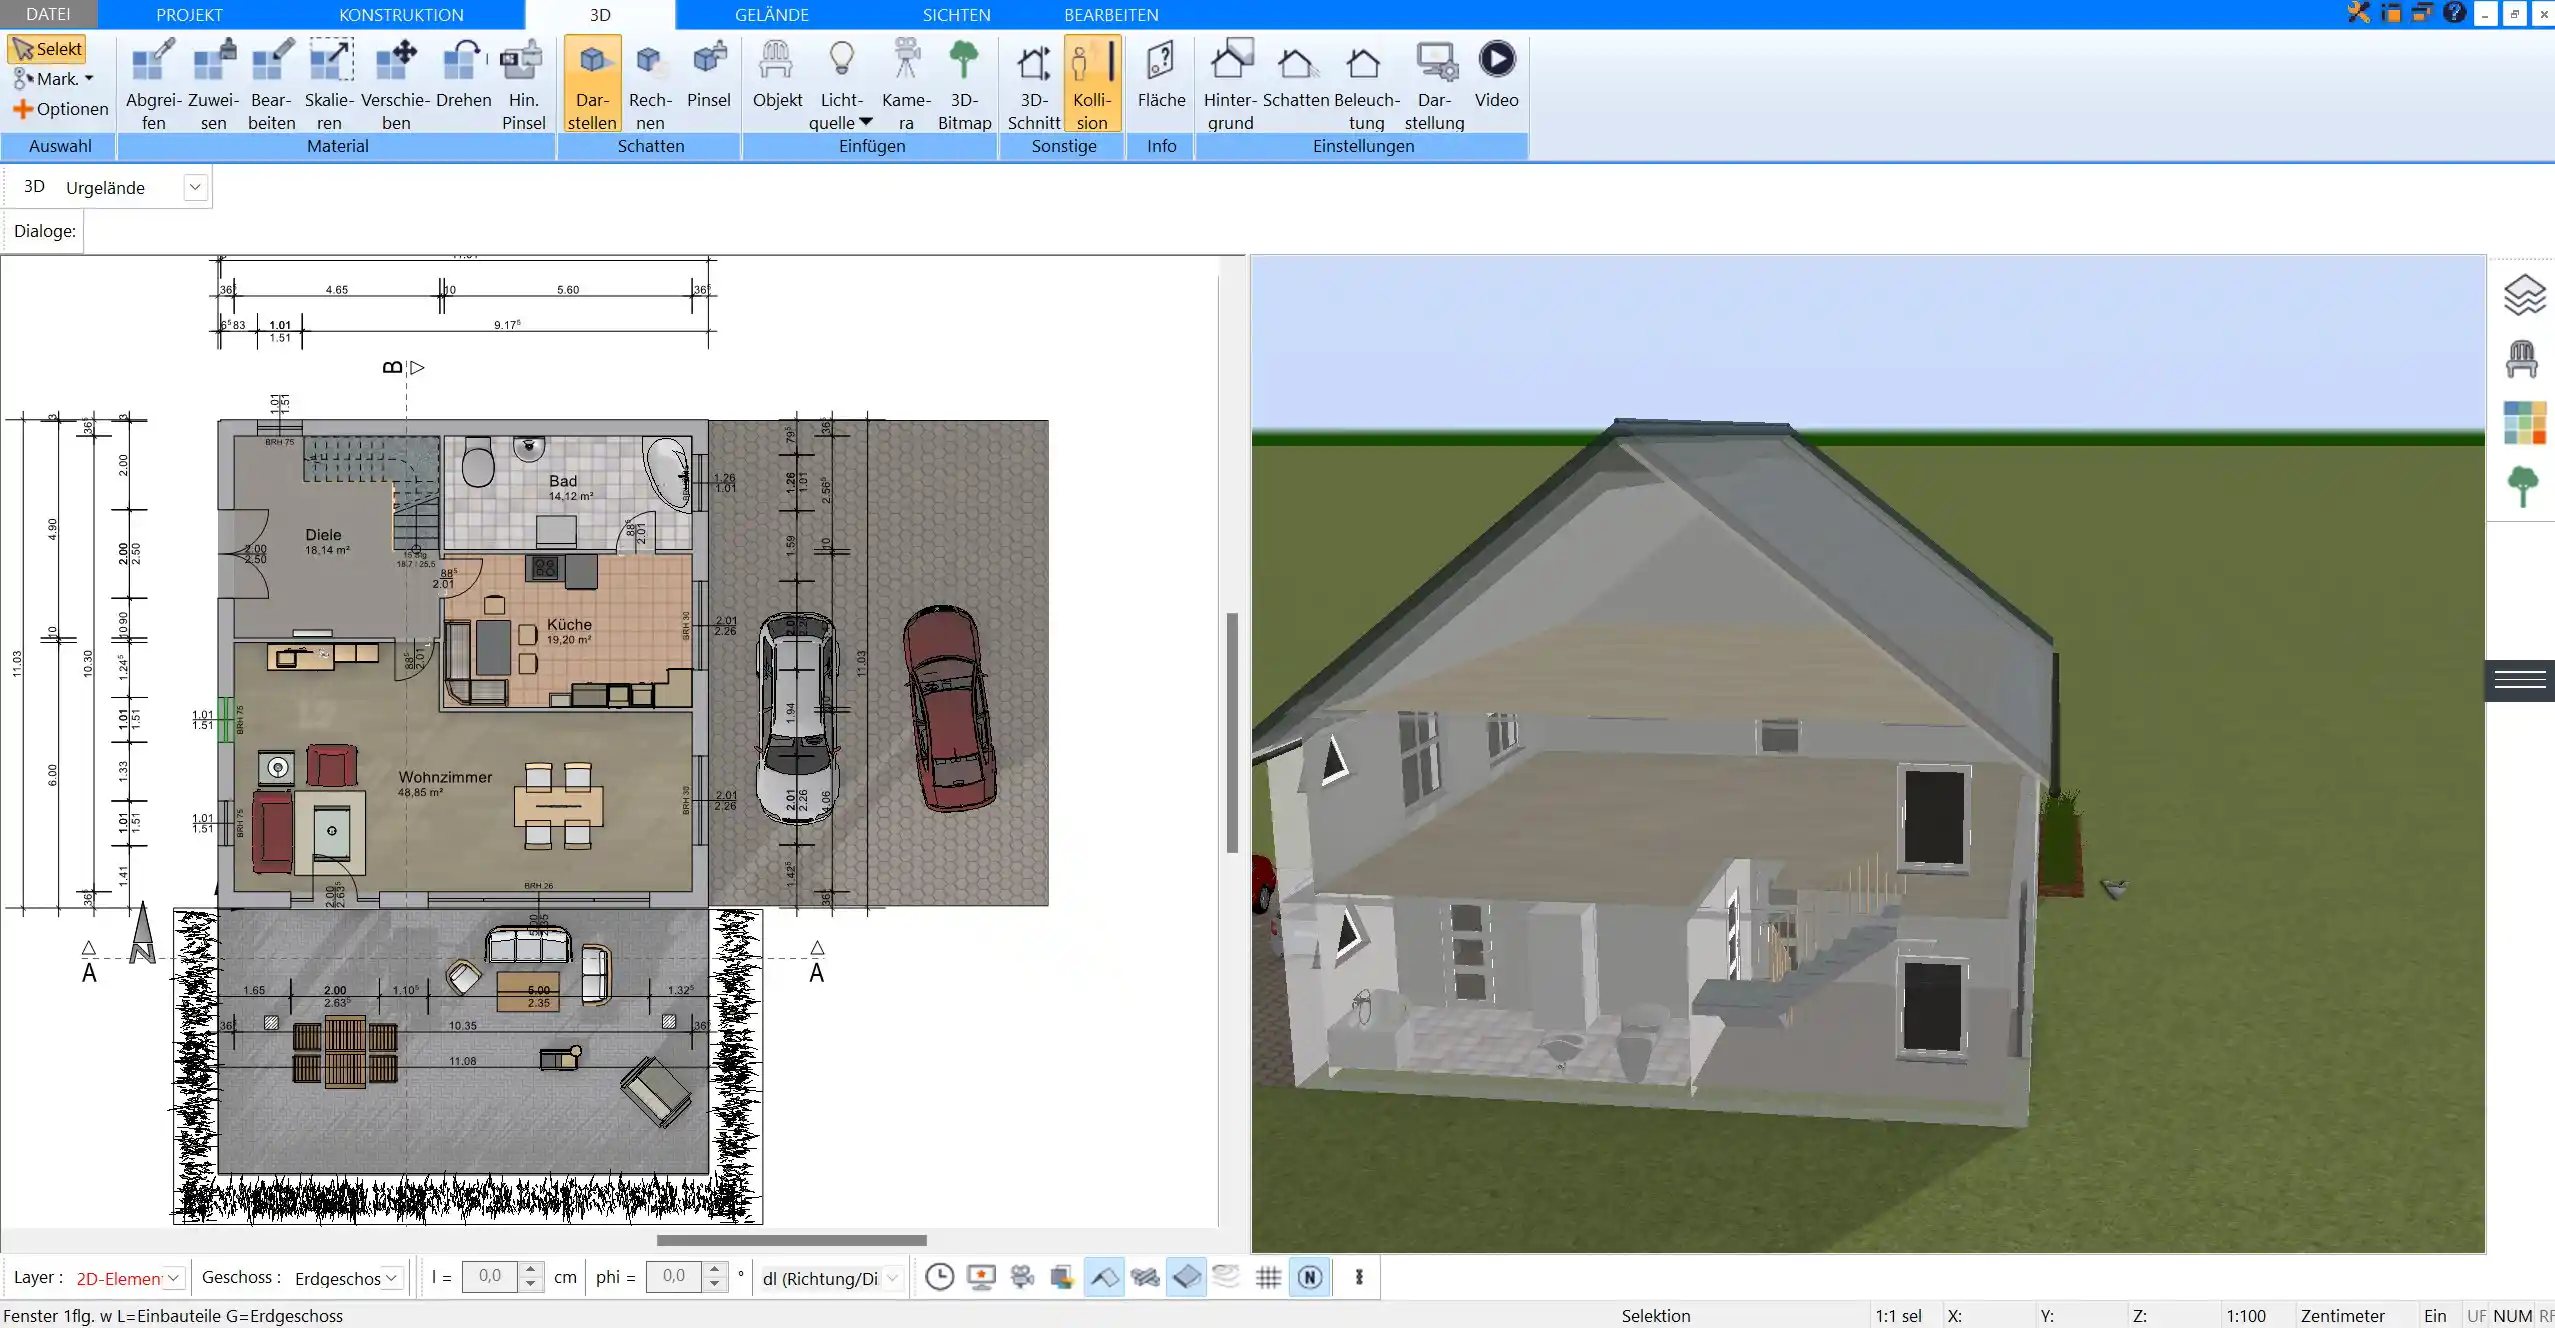Toggle the north arrow N button

click(x=1310, y=1277)
